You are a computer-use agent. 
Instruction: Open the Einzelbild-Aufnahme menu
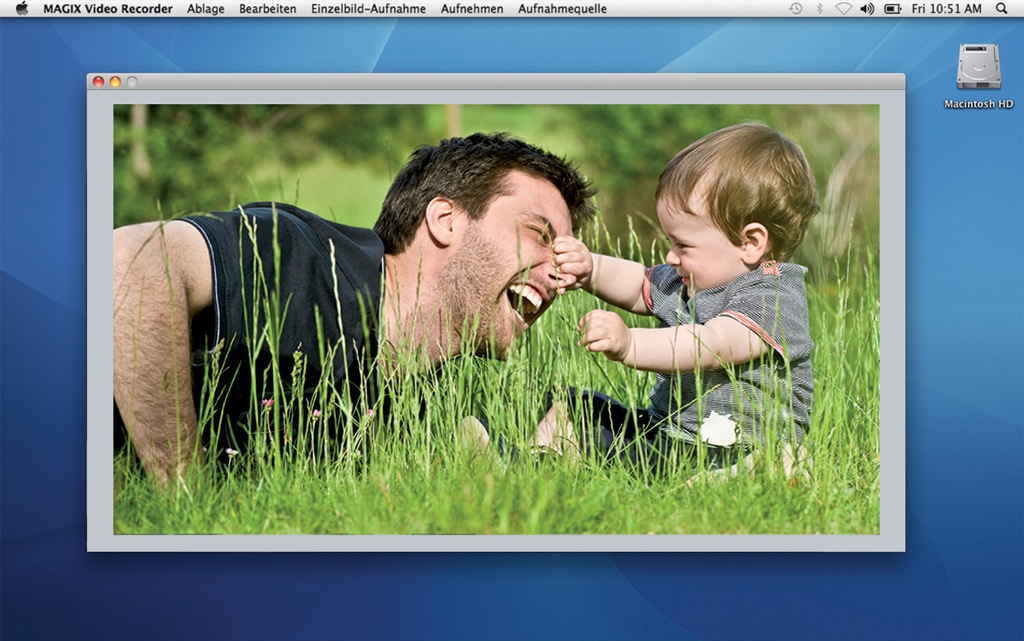368,9
